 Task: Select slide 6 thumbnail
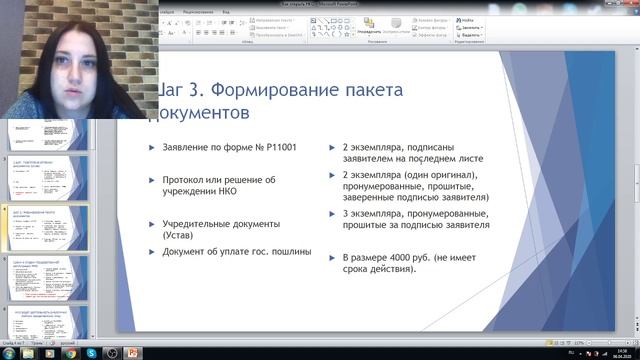[x=48, y=322]
